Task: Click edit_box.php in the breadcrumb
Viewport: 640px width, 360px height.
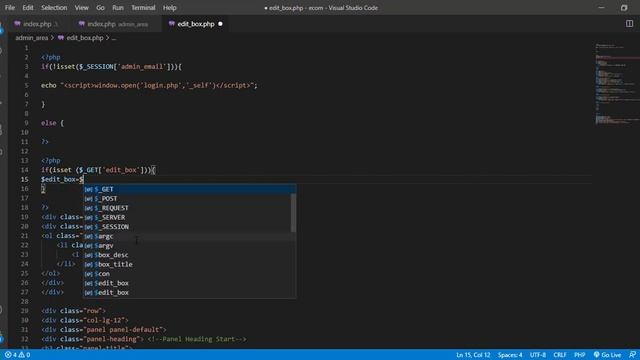Action: click(85, 38)
